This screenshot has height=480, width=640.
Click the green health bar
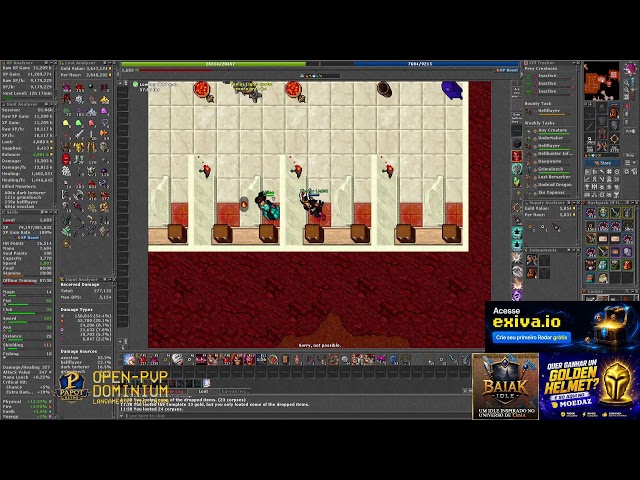220,64
